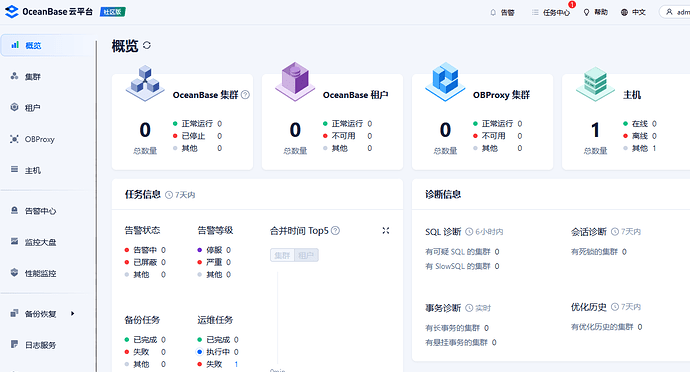Image resolution: width=690 pixels, height=372 pixels.
Task: Click the 备份恢复 icon in sidebar
Action: 15,313
